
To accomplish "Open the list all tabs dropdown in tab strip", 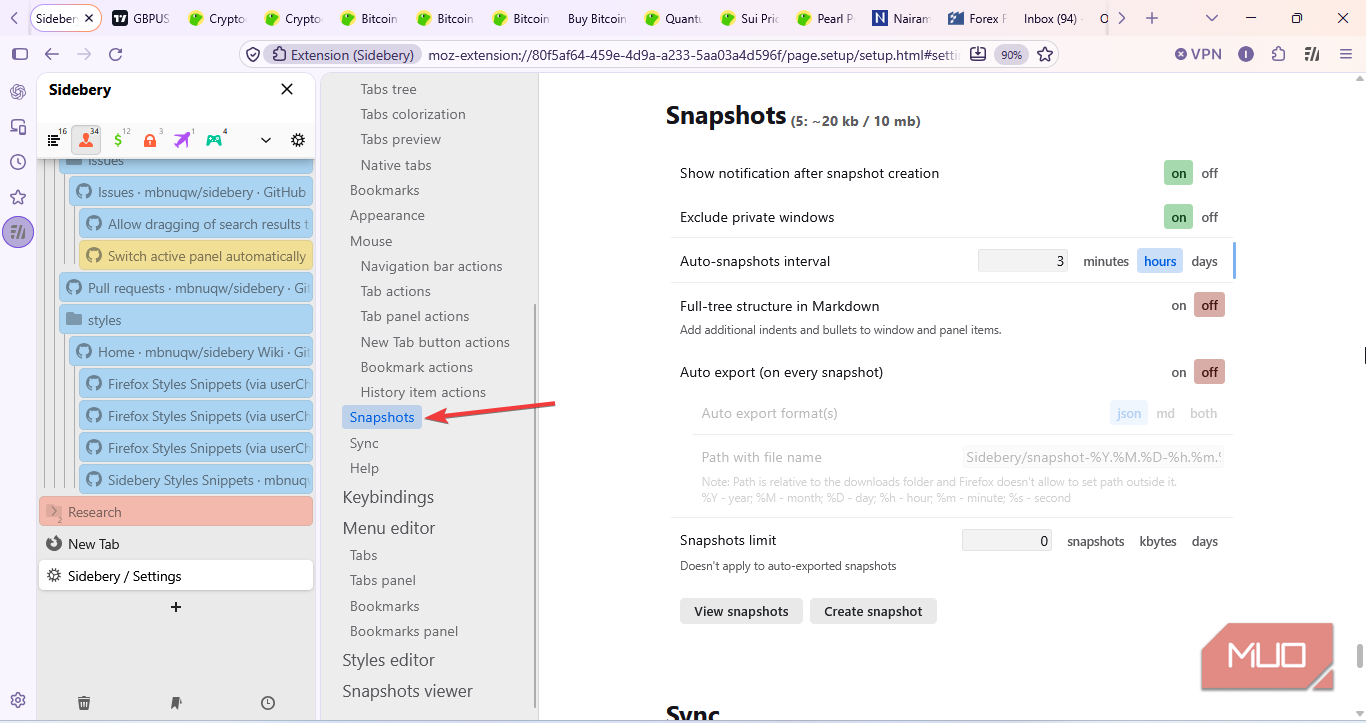I will click(1212, 18).
